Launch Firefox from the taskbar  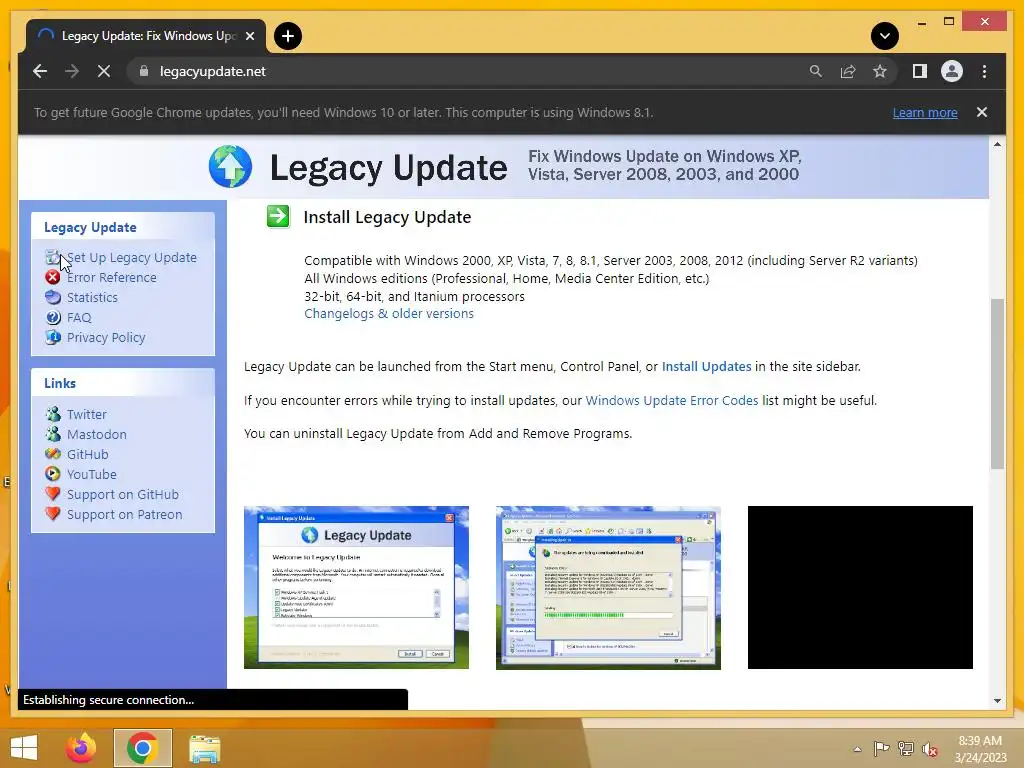[81, 748]
